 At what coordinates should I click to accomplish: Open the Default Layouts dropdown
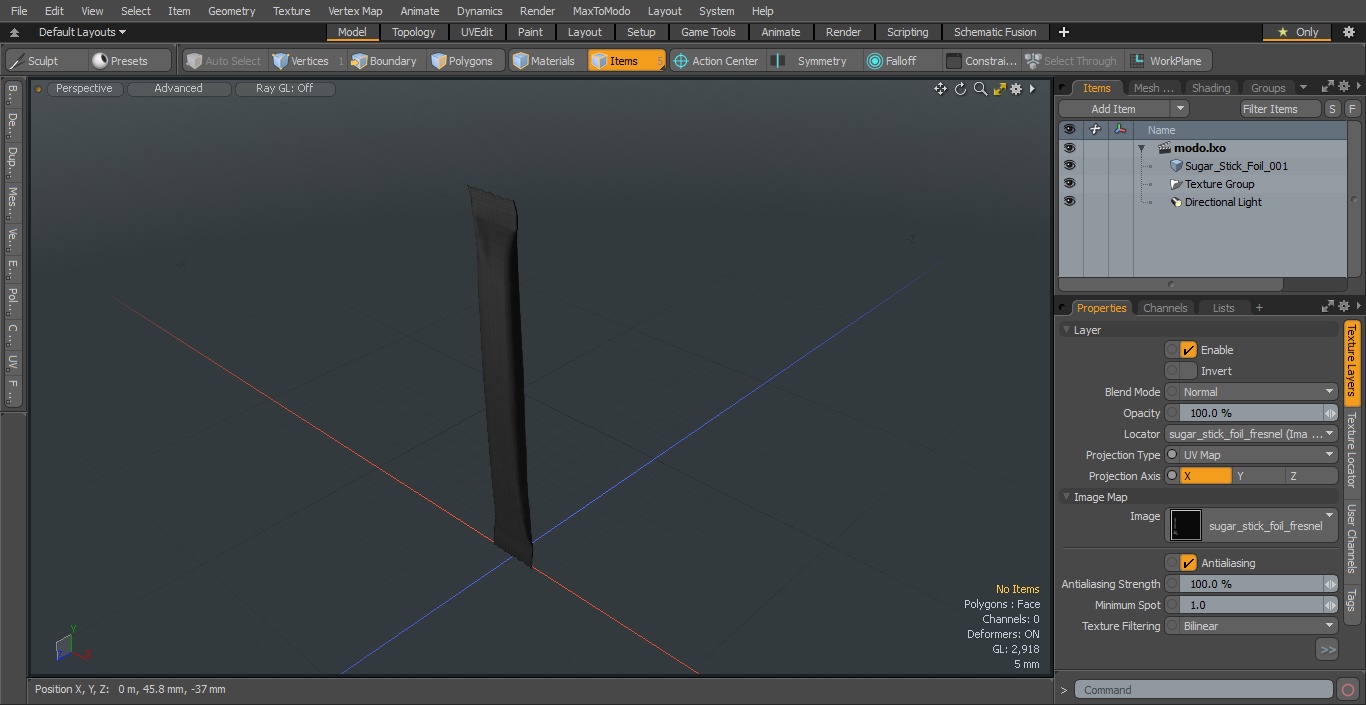[82, 32]
